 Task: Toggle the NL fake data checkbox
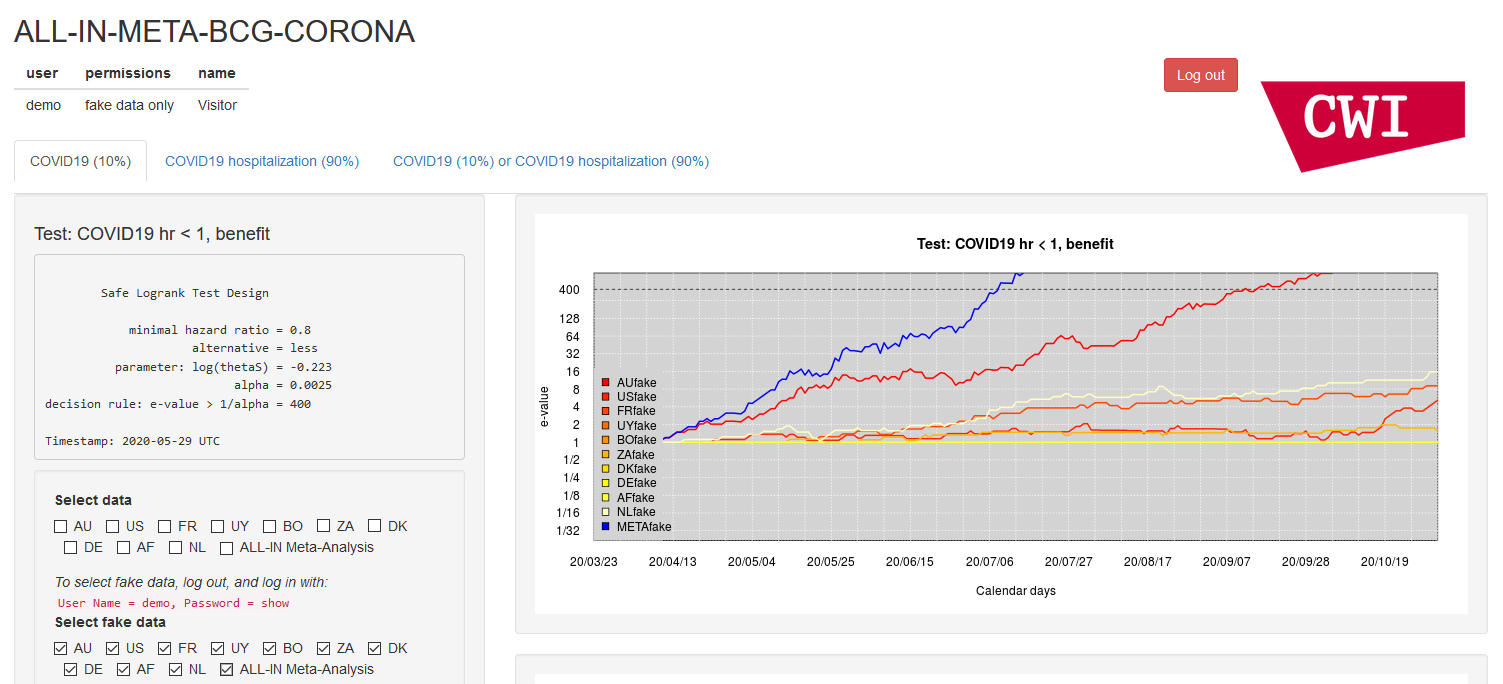point(176,669)
